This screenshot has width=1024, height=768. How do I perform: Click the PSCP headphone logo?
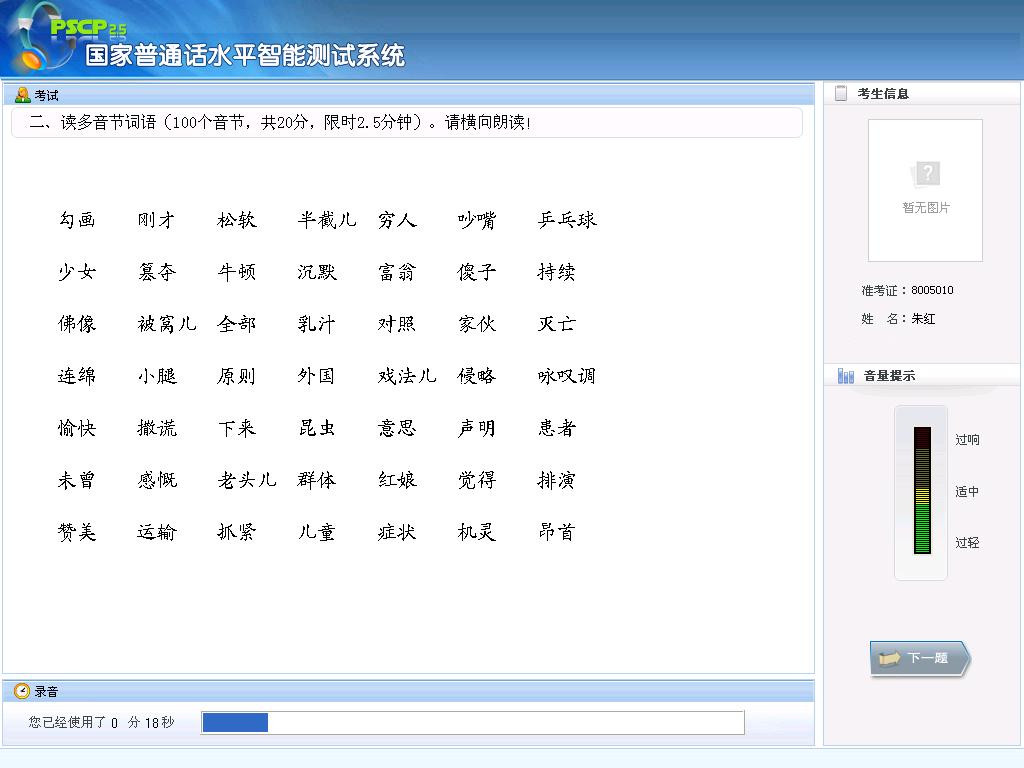[40, 38]
